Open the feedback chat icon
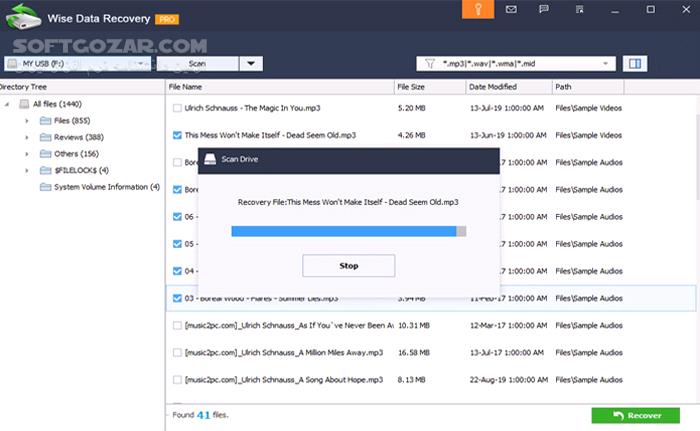 pos(544,9)
